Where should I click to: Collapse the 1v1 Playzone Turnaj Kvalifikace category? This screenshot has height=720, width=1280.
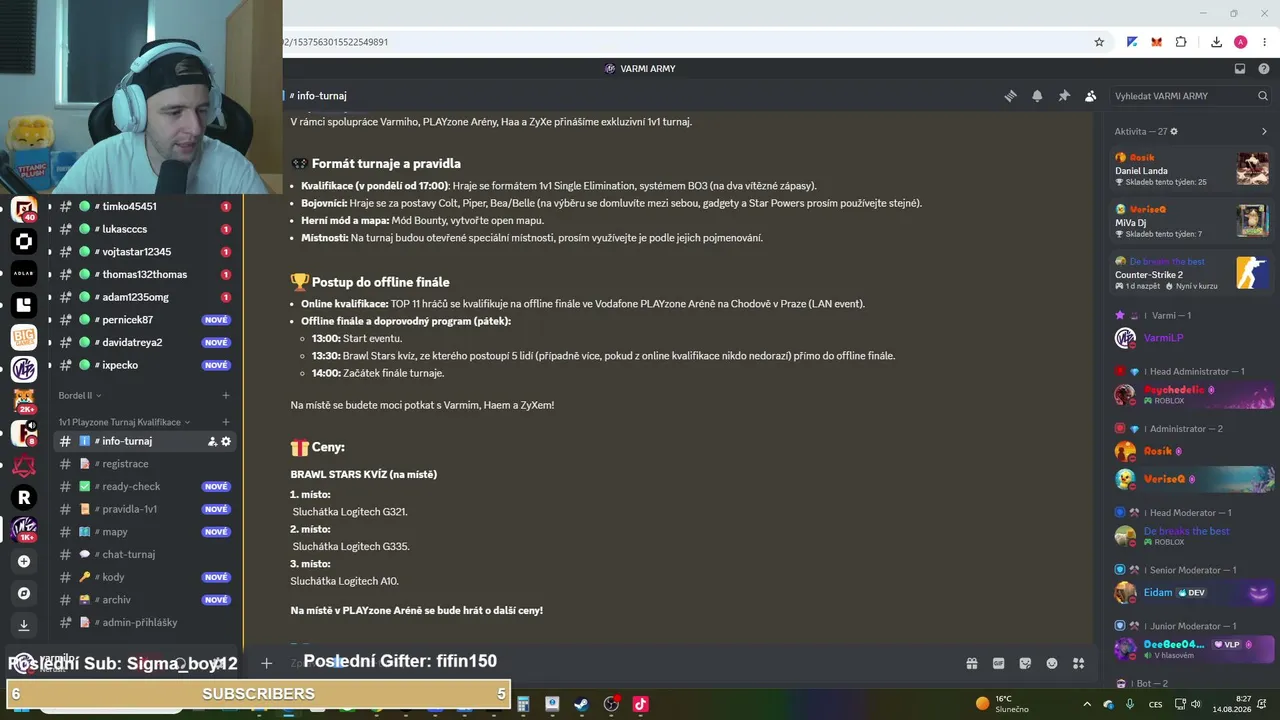[124, 422]
